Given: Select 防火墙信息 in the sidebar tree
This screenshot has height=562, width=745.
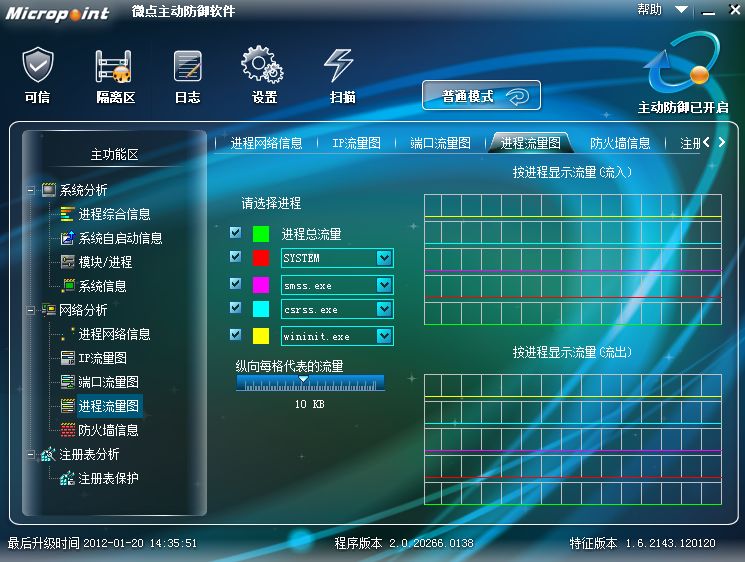Looking at the screenshot, I should 108,430.
